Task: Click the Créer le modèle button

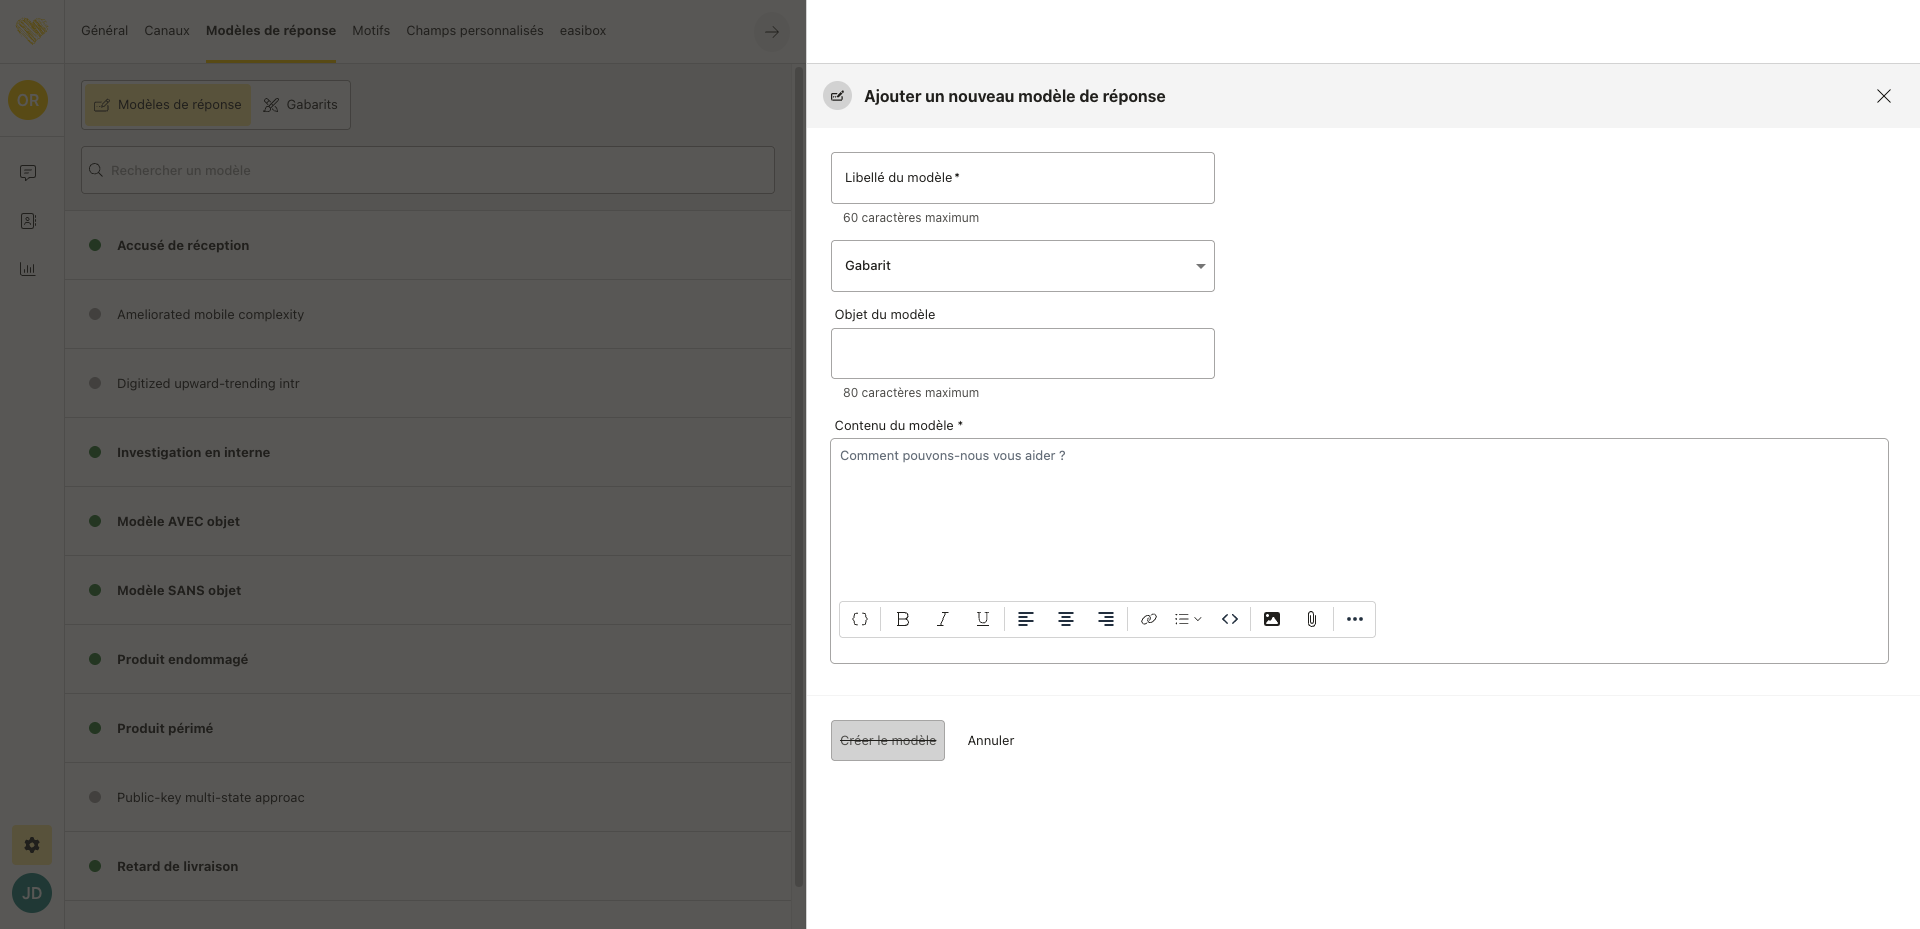Action: click(x=887, y=741)
